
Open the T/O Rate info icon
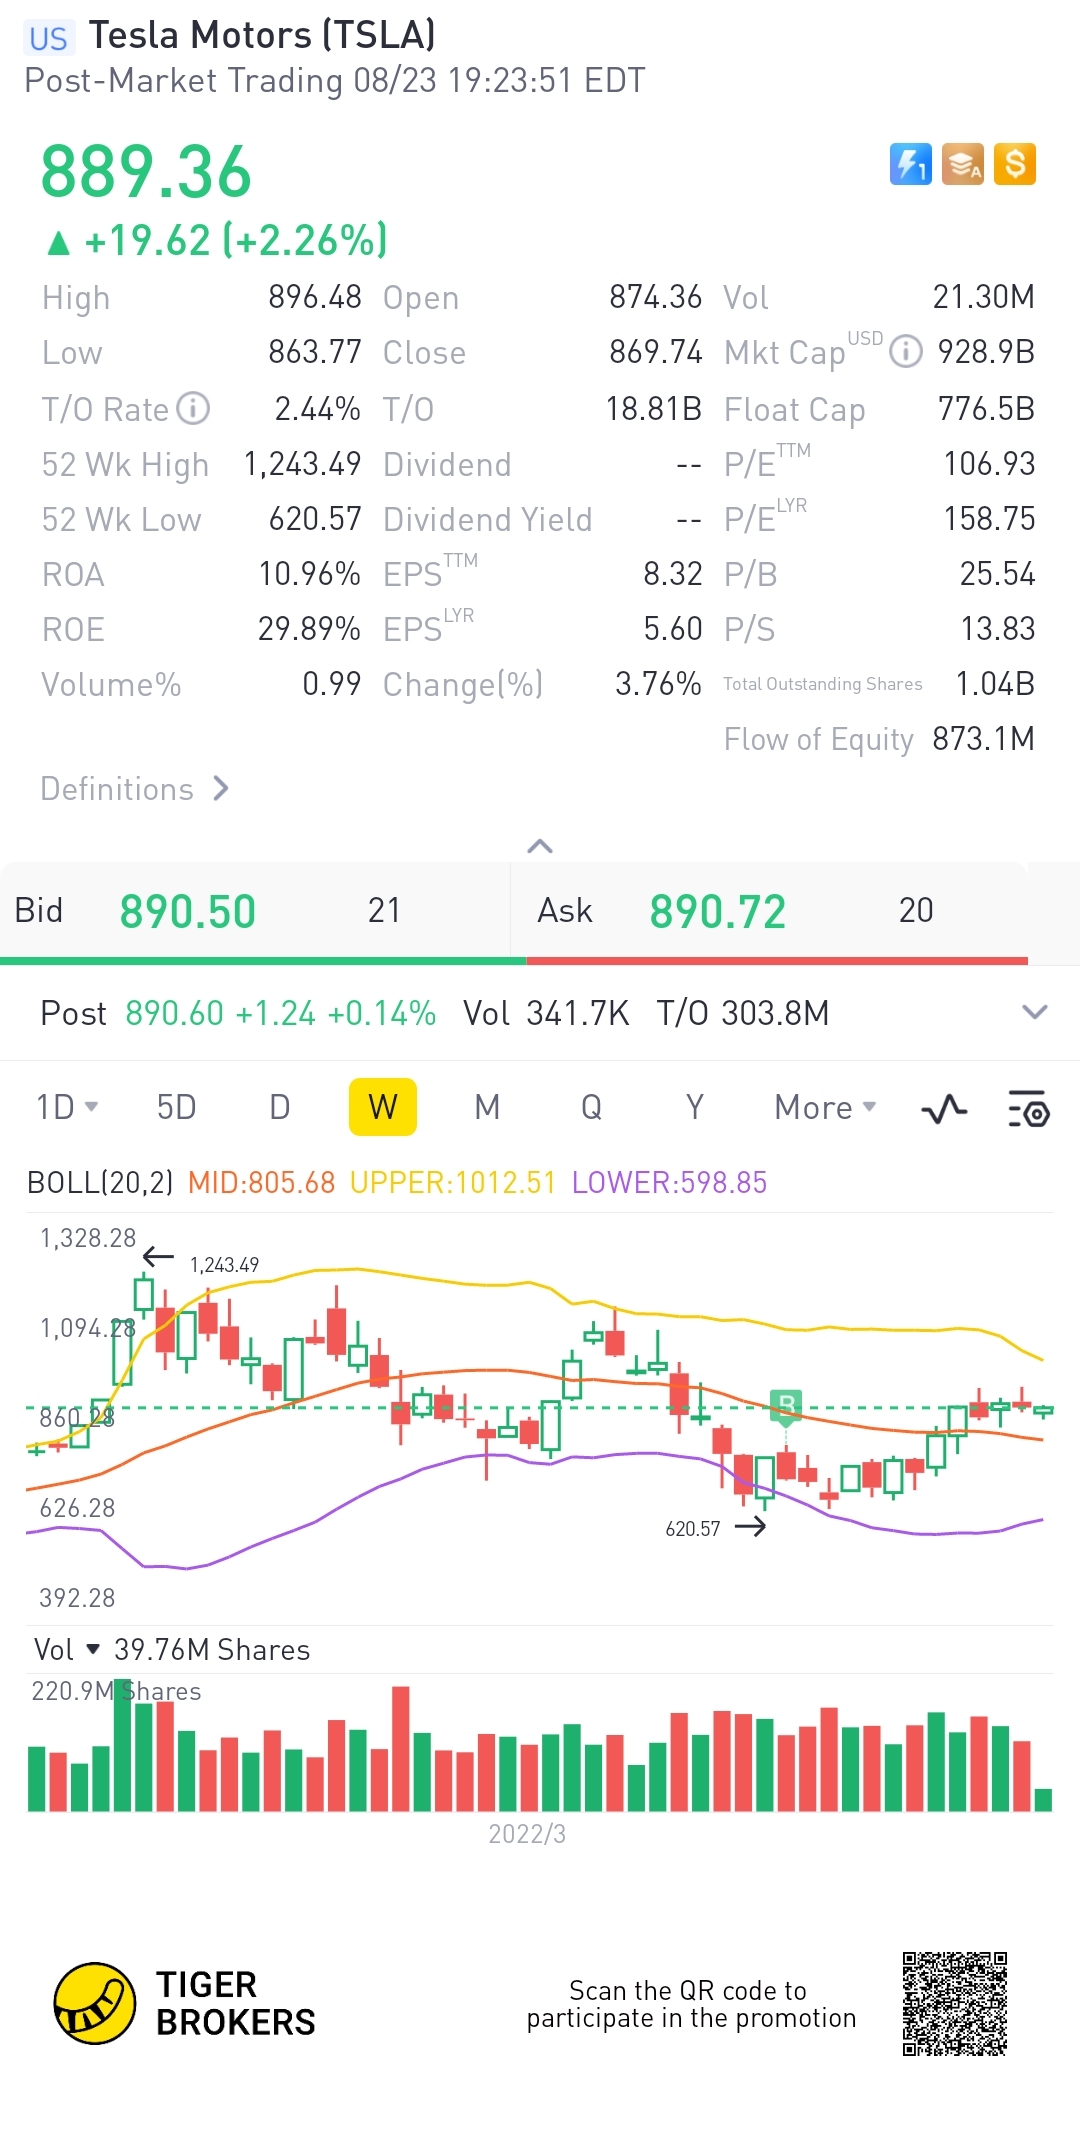tap(193, 408)
